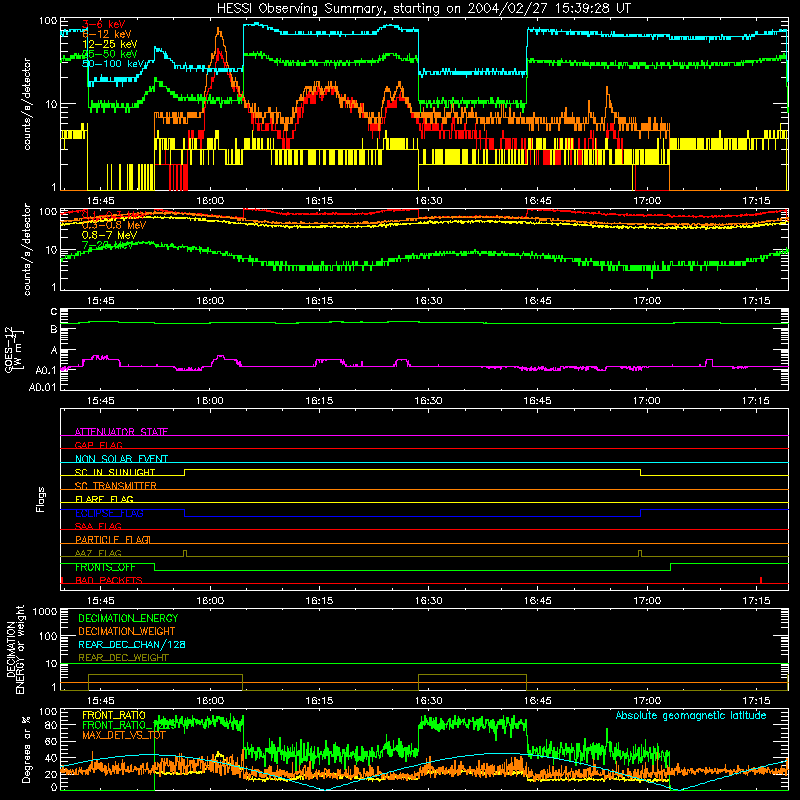Click the NON_SOLAR_EVENT flag label
Screen dimensions: 800x800
121,459
